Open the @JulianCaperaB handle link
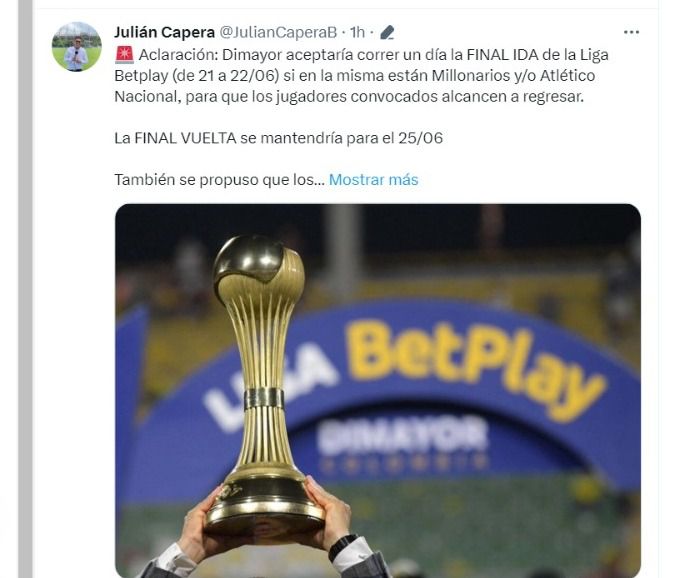This screenshot has width=673, height=578. coord(278,32)
